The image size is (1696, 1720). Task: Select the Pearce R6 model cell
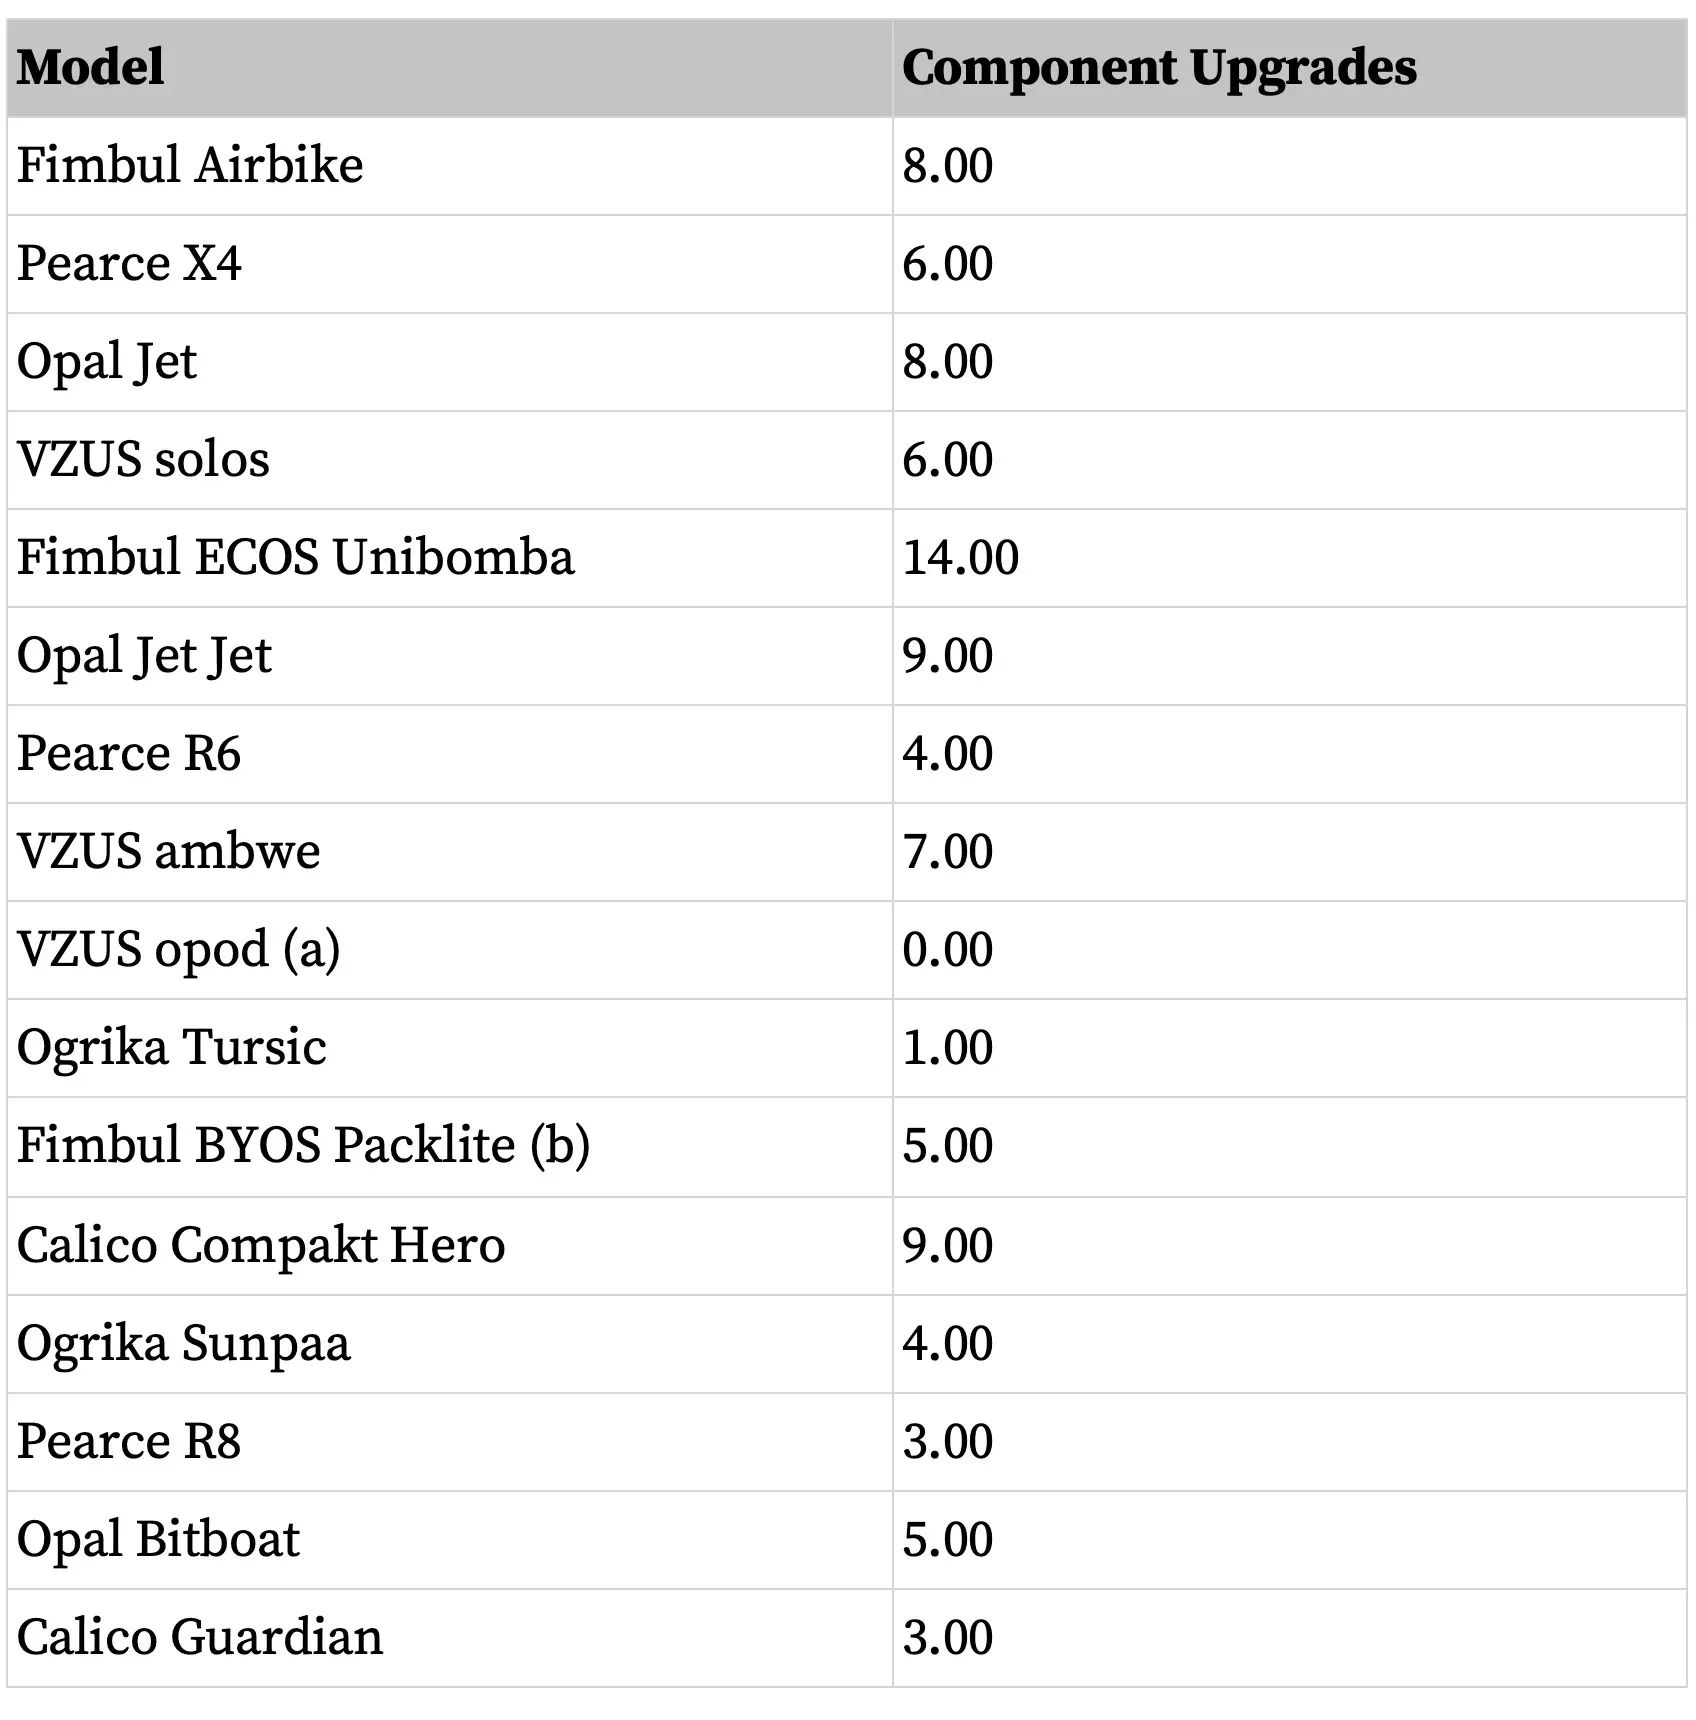tap(129, 753)
